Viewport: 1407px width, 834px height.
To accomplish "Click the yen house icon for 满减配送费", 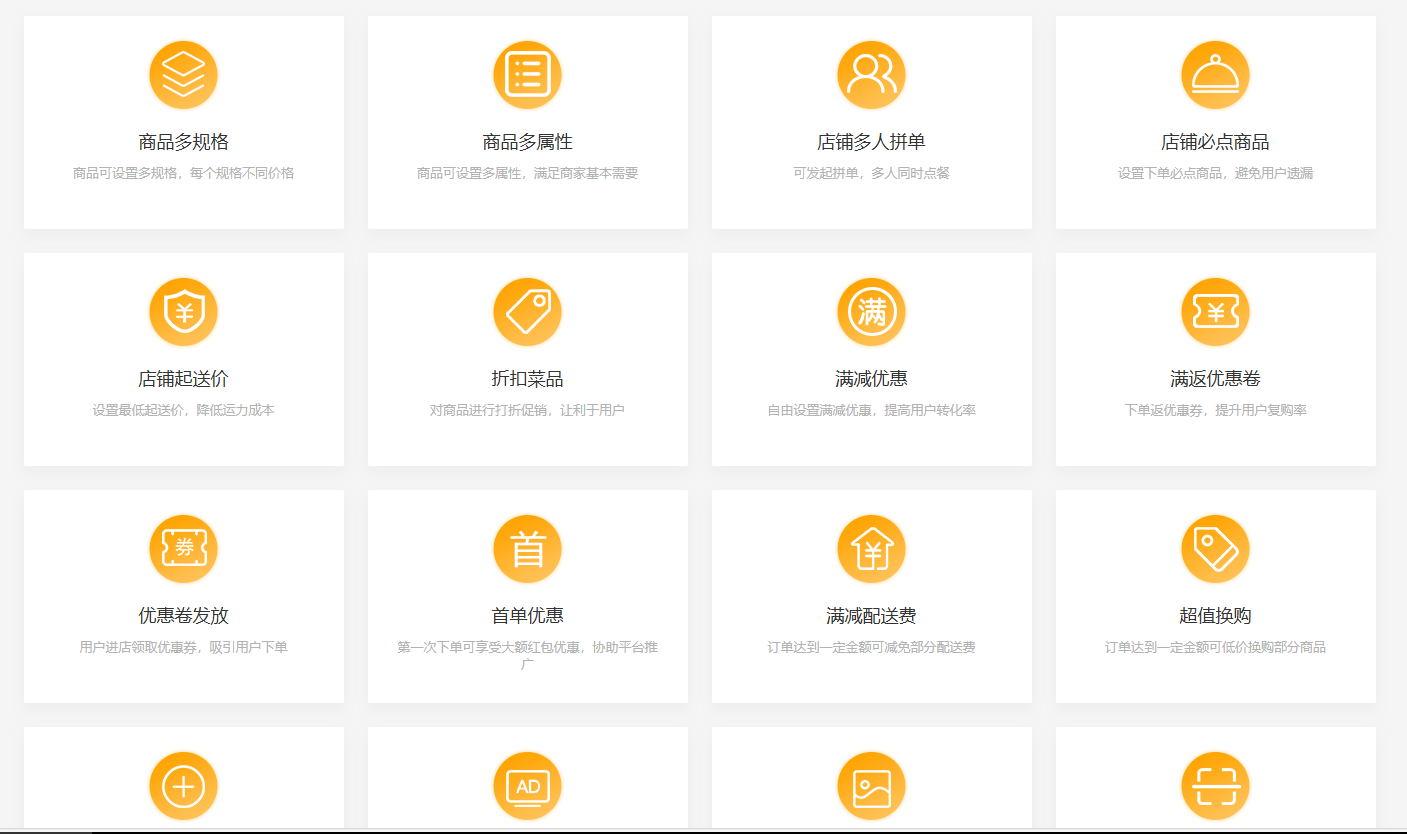I will coord(871,549).
